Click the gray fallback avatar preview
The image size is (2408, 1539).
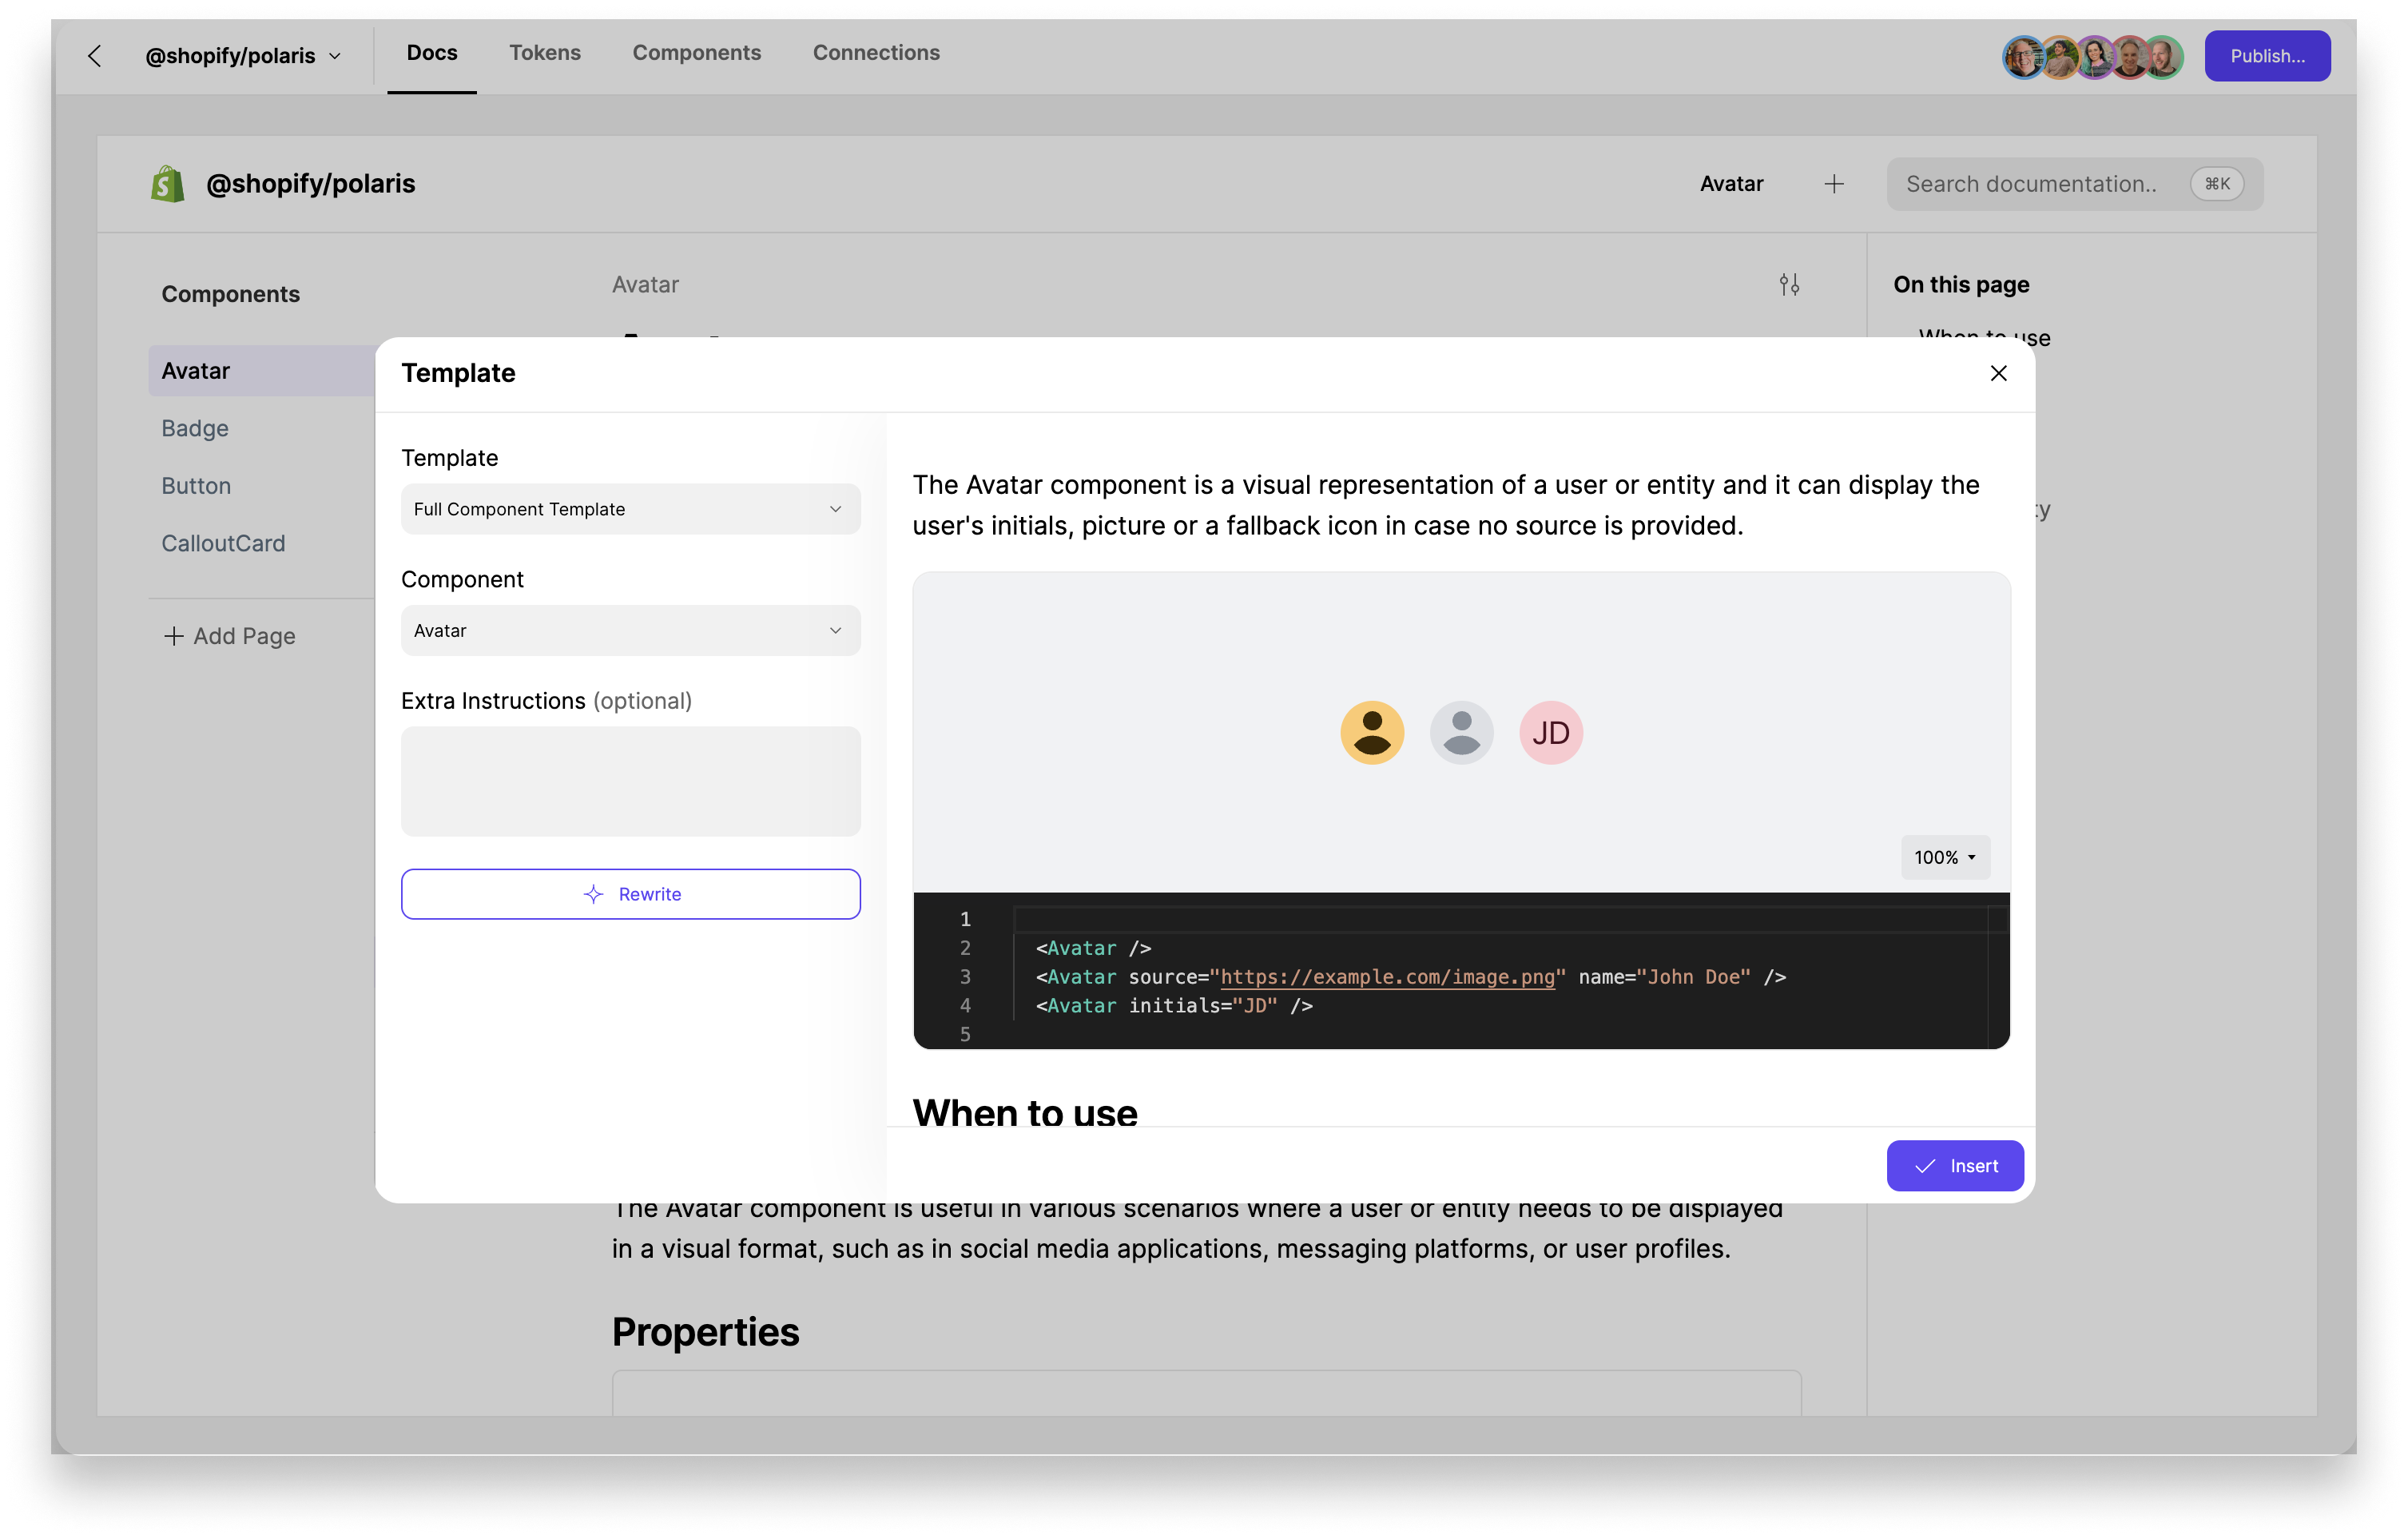coord(1461,732)
